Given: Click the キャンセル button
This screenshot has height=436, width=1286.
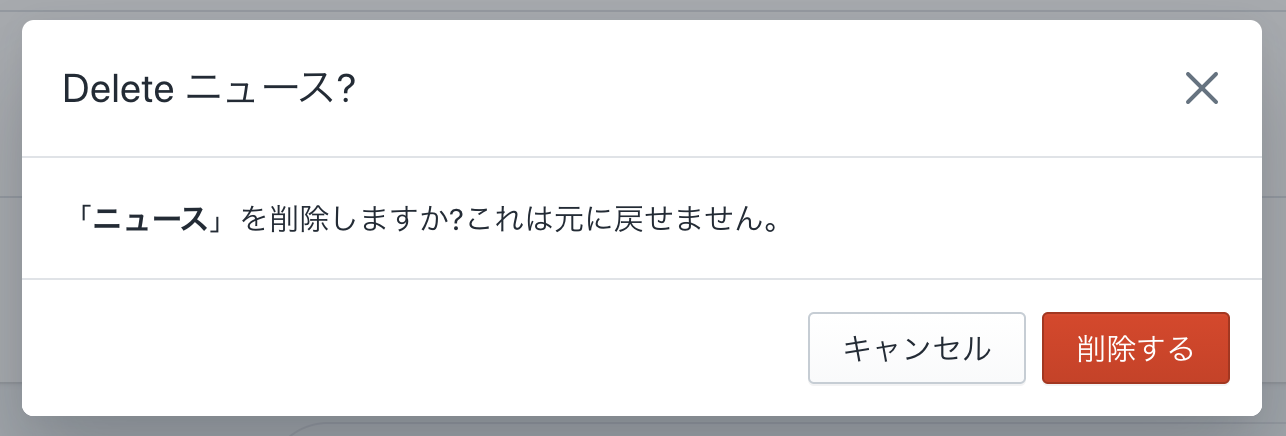Looking at the screenshot, I should [x=917, y=348].
